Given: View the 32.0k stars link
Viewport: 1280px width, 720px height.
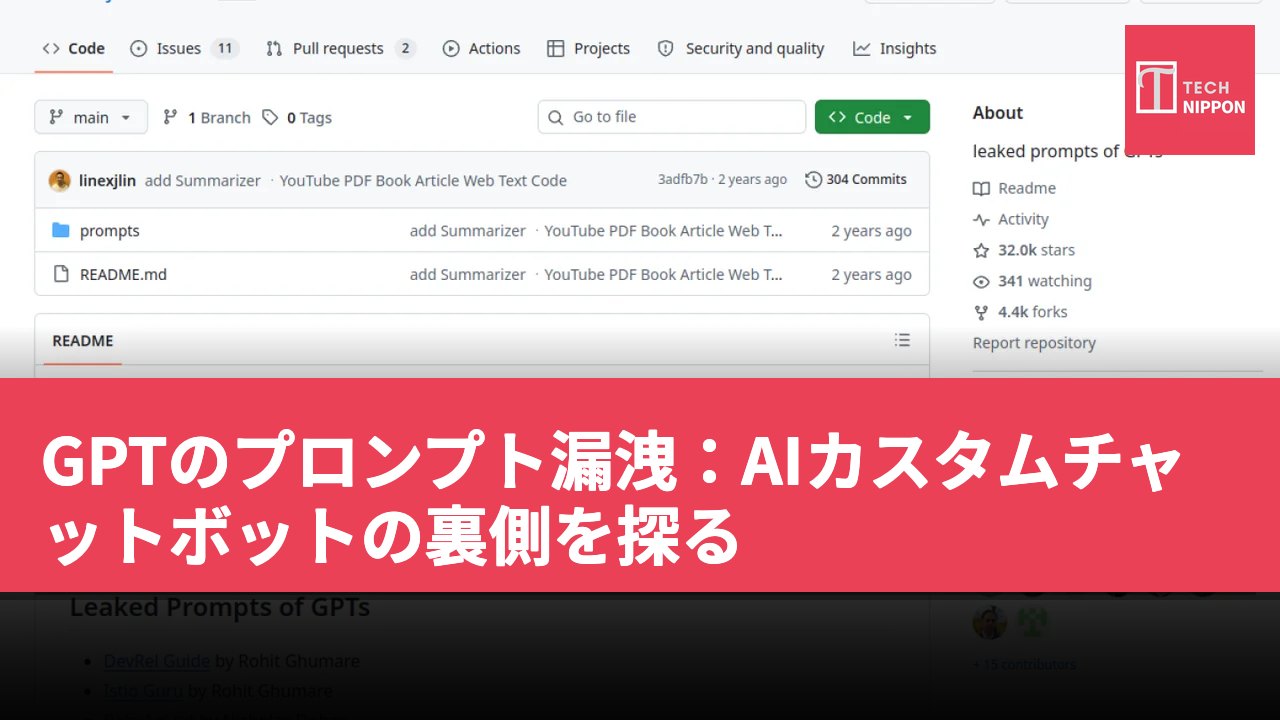Looking at the screenshot, I should pyautogui.click(x=1024, y=250).
